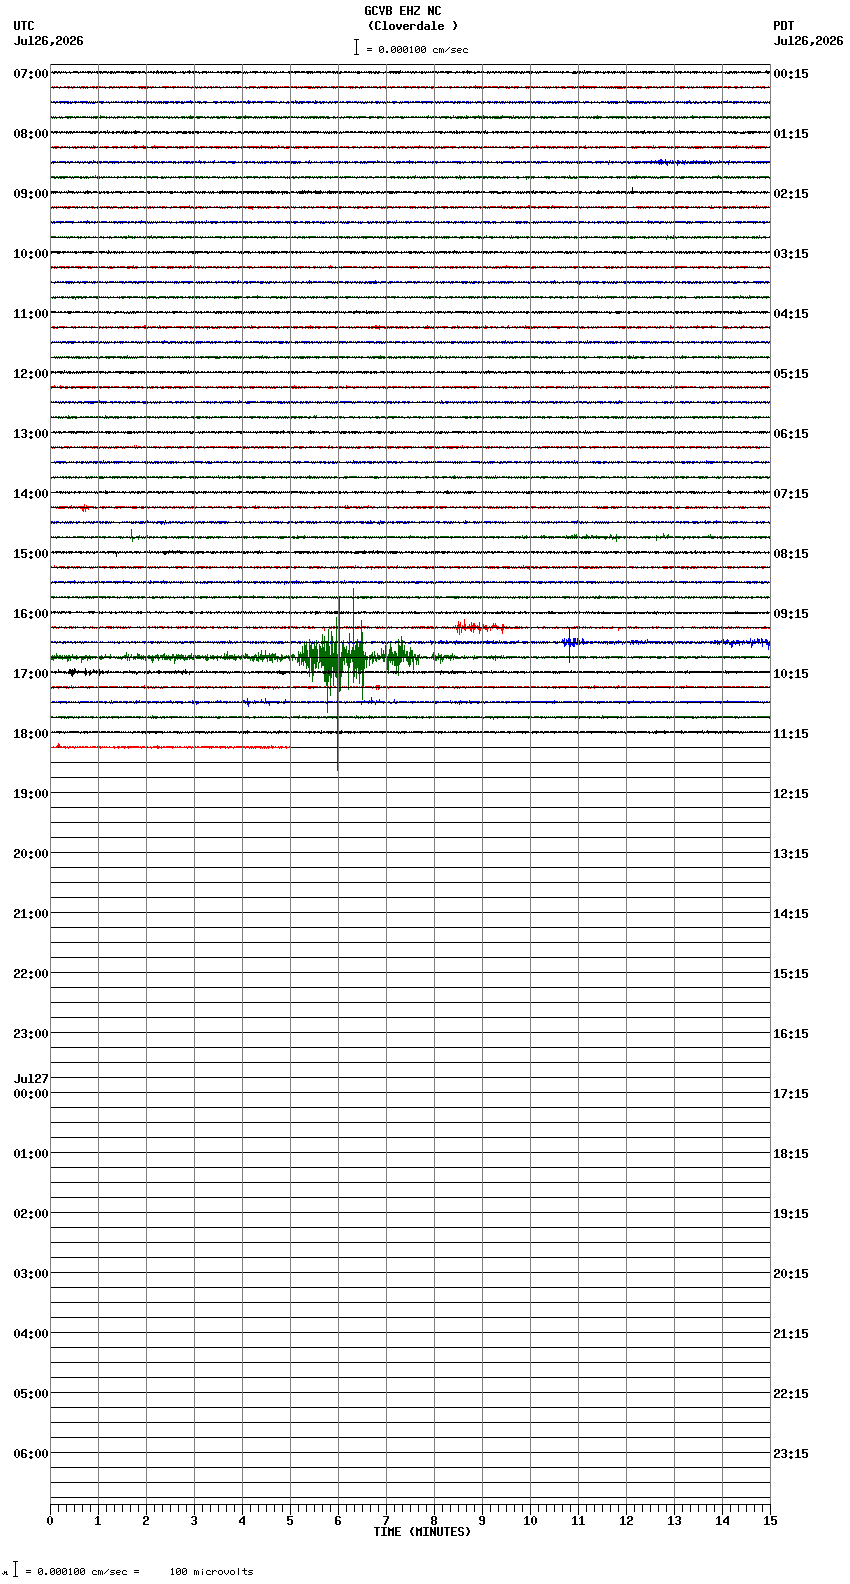Click the 14:00 UTC time label
Viewport: 850px width, 1584px height.
tap(31, 494)
